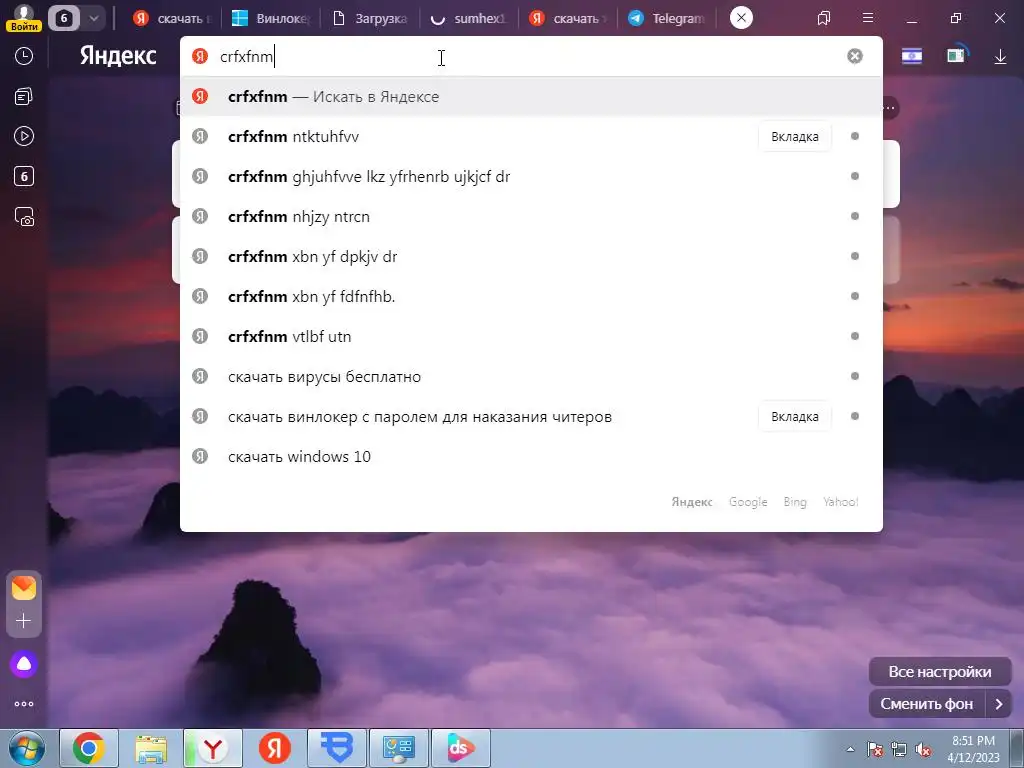This screenshot has height=768, width=1024.
Task: Select suggestion crfxfnm nhjzy ntrcn
Action: [531, 217]
